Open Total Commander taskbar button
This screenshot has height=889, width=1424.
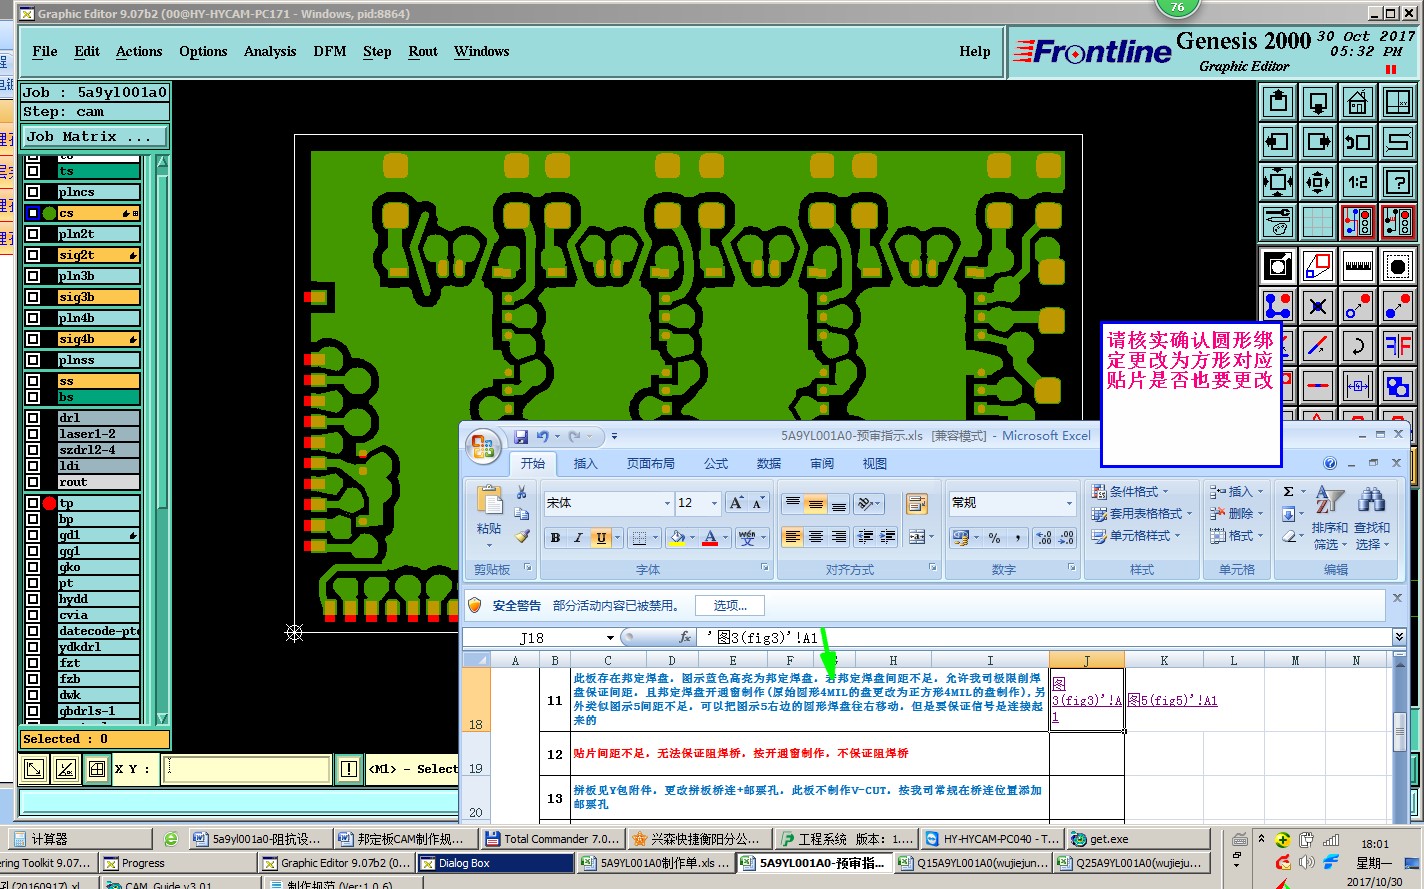(x=552, y=839)
